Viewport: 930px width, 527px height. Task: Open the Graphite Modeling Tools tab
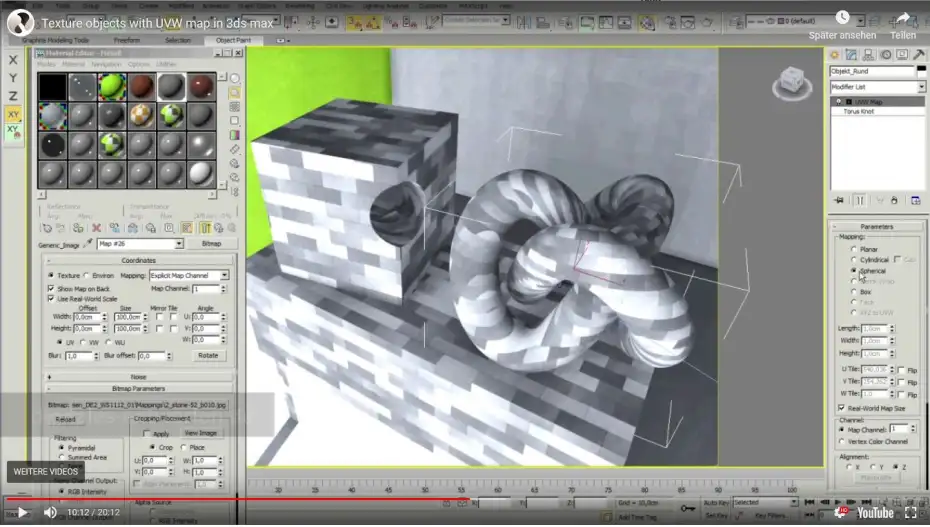coord(56,40)
